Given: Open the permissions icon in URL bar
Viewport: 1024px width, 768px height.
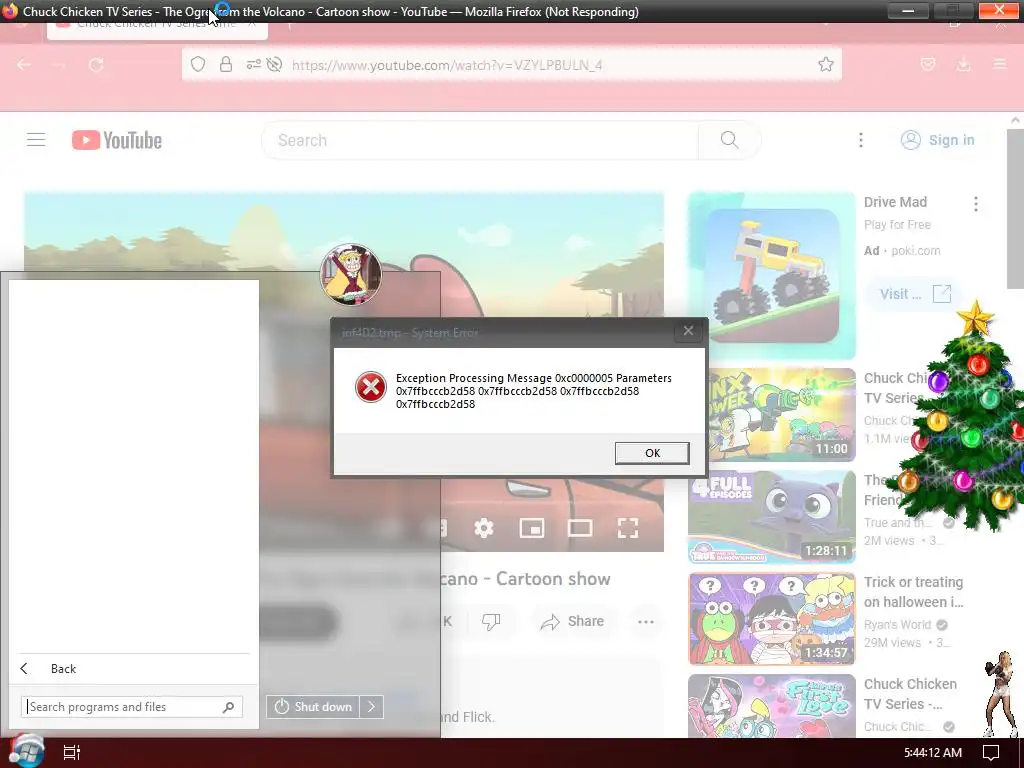Looking at the screenshot, I should [x=253, y=64].
